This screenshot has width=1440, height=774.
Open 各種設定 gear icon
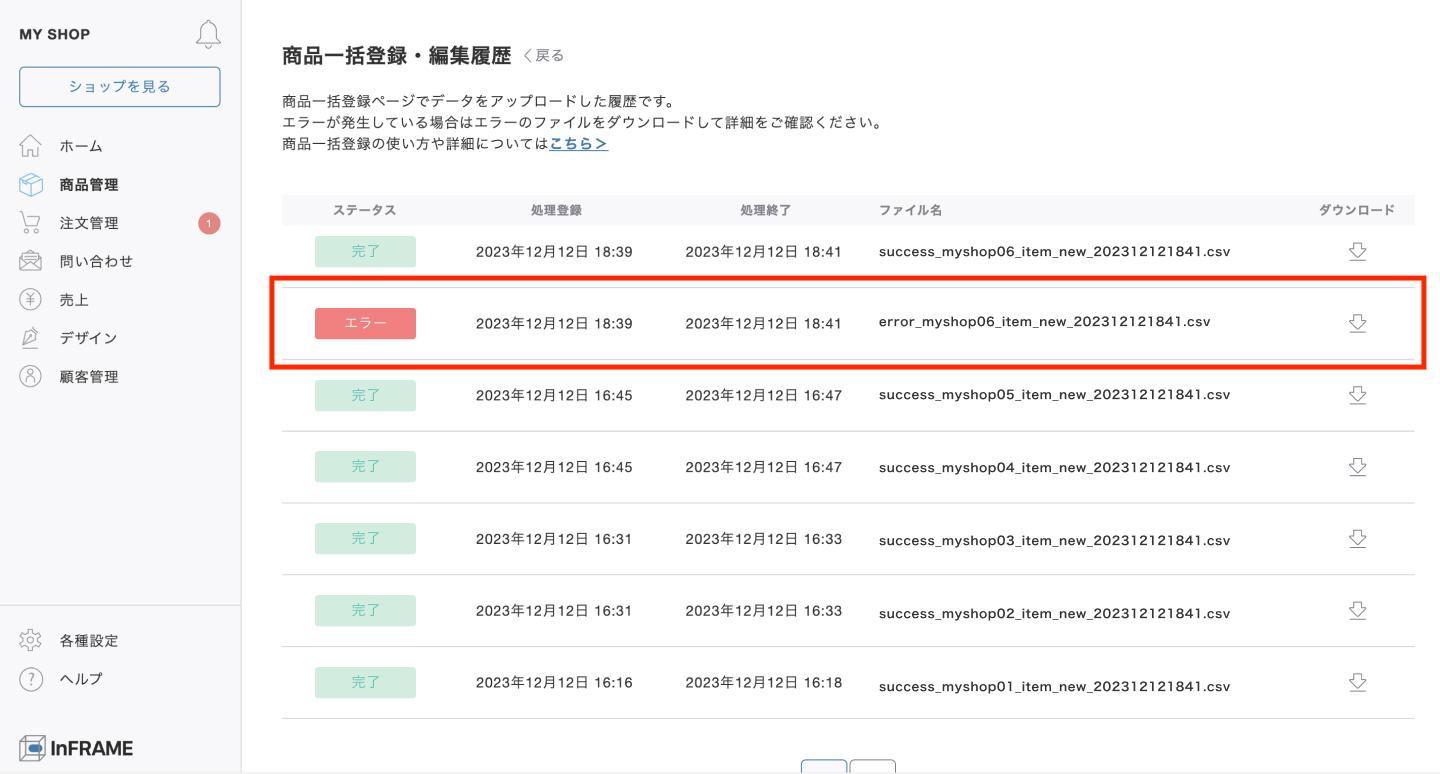click(30, 640)
